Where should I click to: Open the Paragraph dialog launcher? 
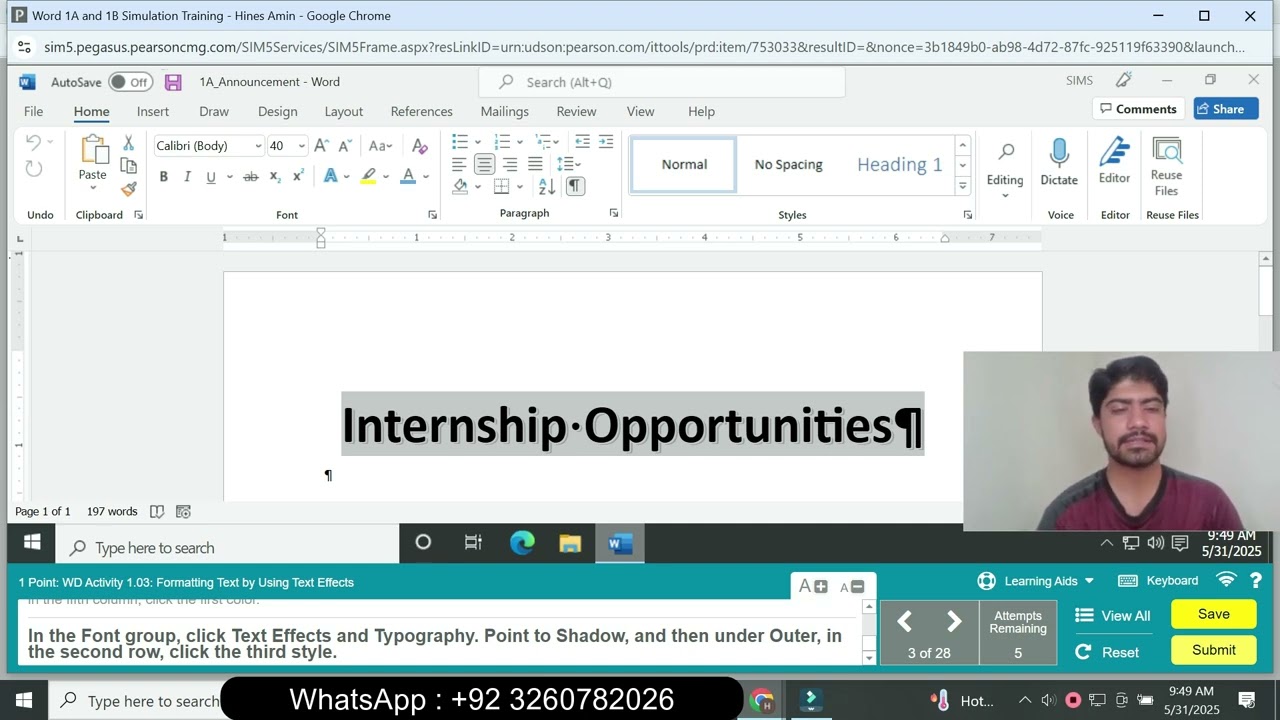pyautogui.click(x=613, y=213)
